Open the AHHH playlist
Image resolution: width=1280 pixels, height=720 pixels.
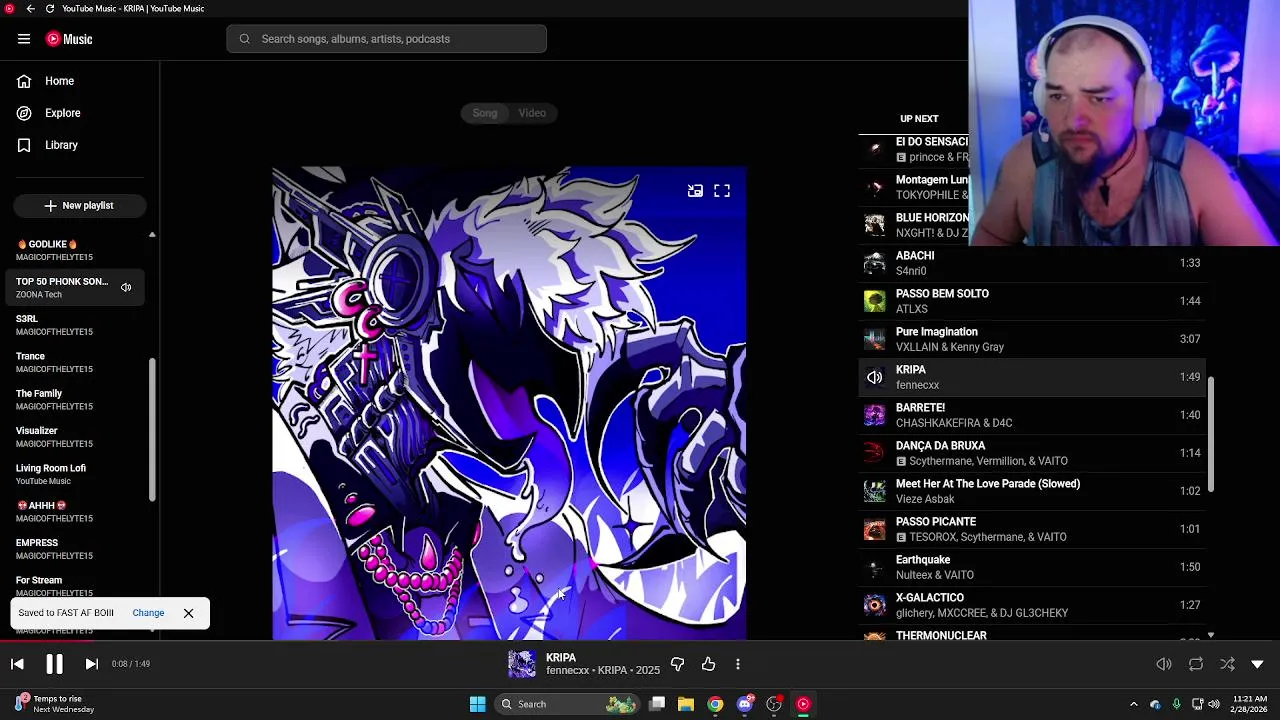click(75, 511)
